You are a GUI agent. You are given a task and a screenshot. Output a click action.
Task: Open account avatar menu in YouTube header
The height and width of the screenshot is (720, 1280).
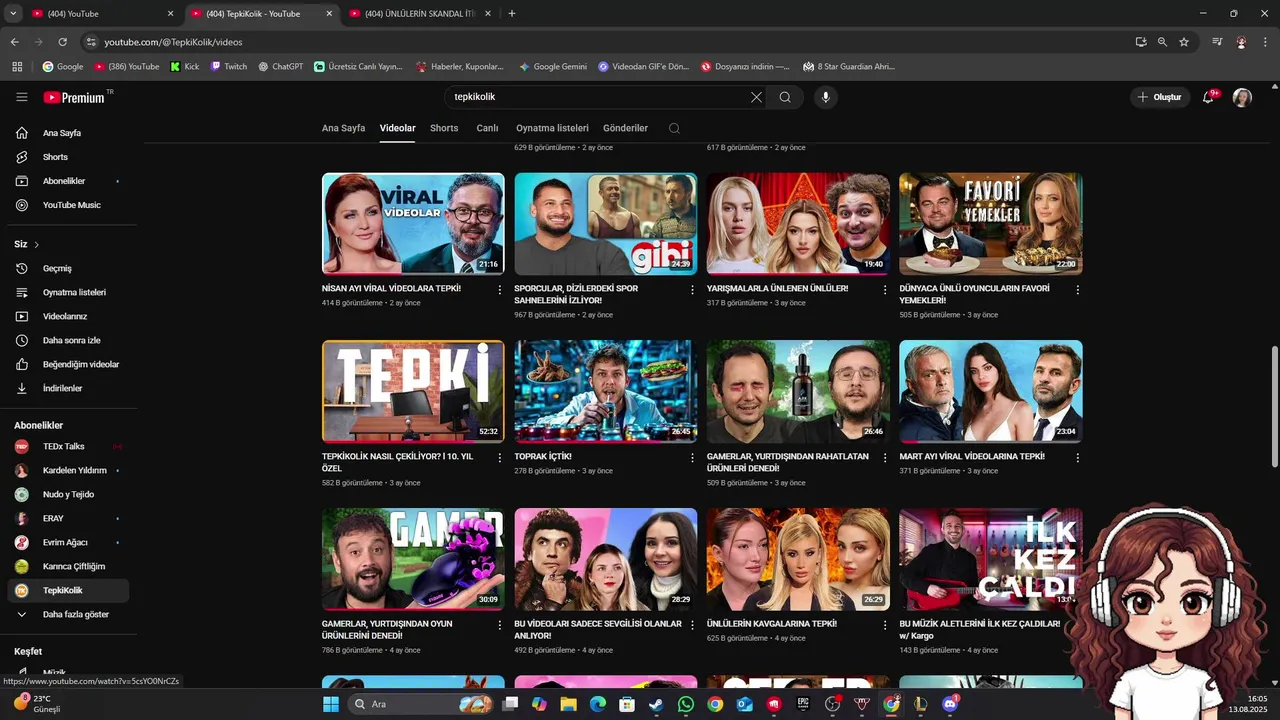tap(1242, 97)
